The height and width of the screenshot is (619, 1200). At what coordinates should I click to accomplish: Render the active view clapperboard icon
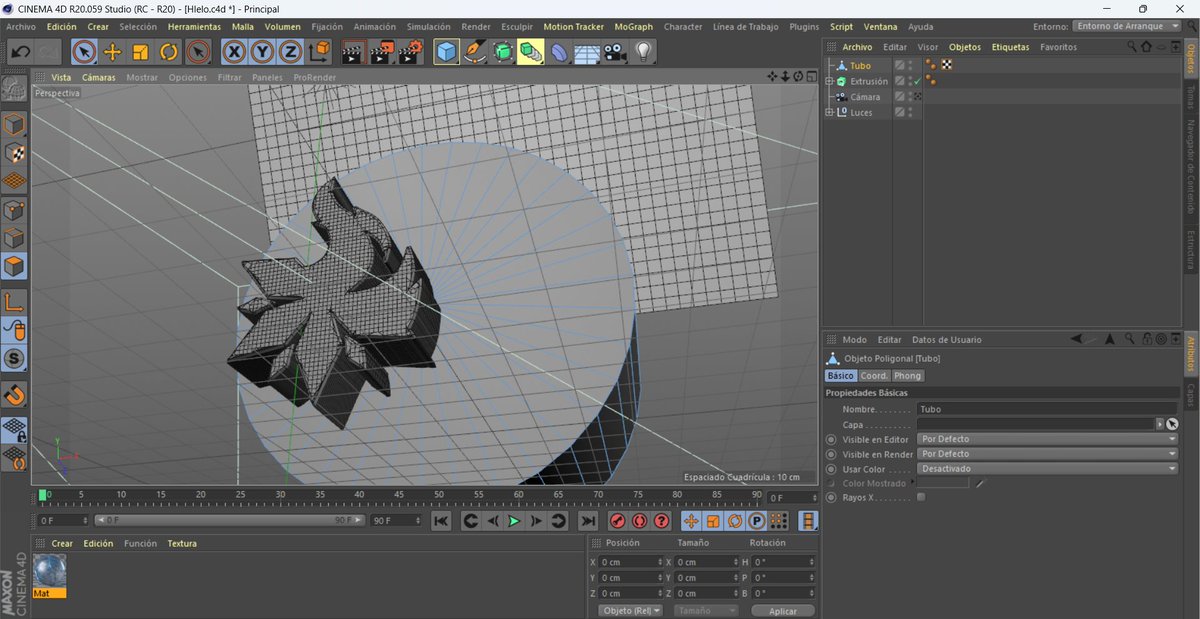(x=353, y=51)
